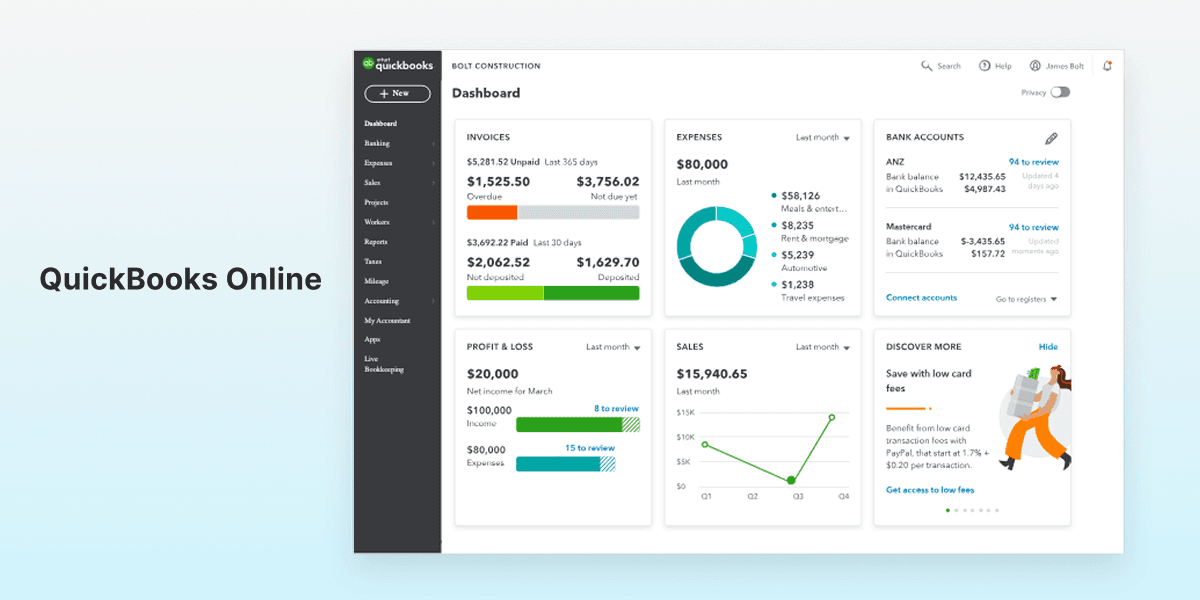Select Reports in the sidebar
Screen dimensions: 1200x600
tap(377, 241)
